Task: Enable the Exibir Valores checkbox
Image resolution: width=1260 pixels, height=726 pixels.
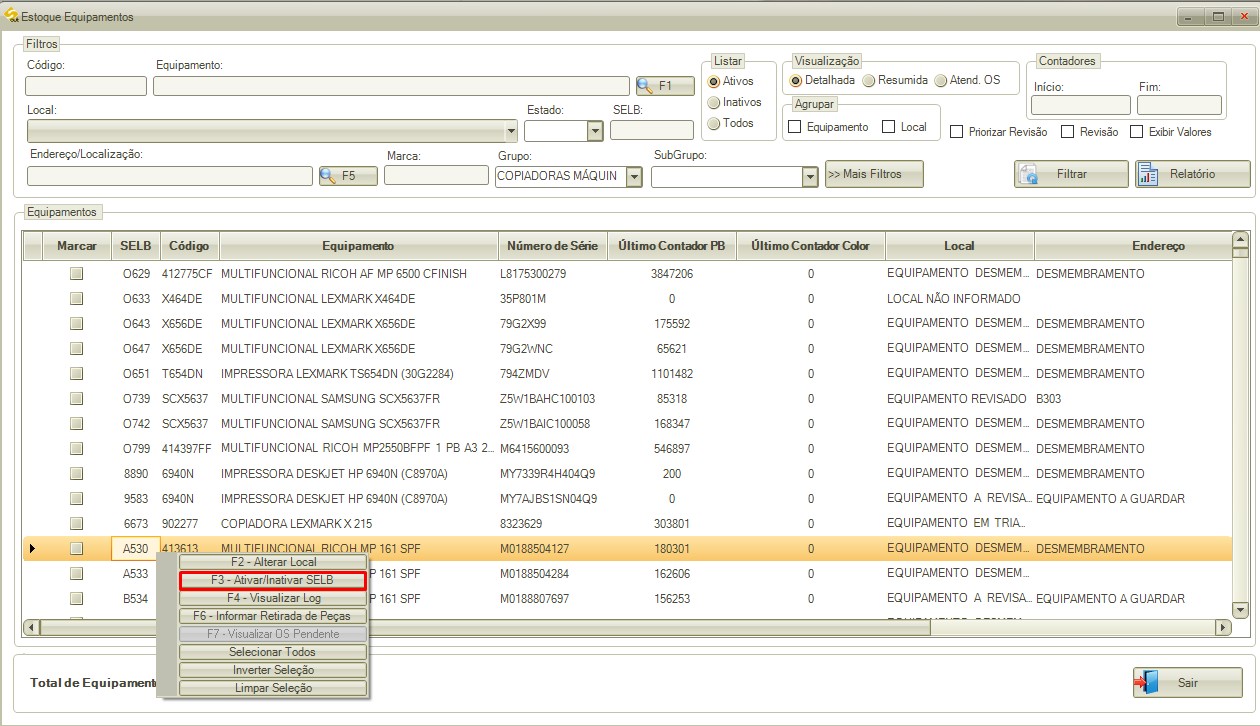Action: click(1137, 132)
